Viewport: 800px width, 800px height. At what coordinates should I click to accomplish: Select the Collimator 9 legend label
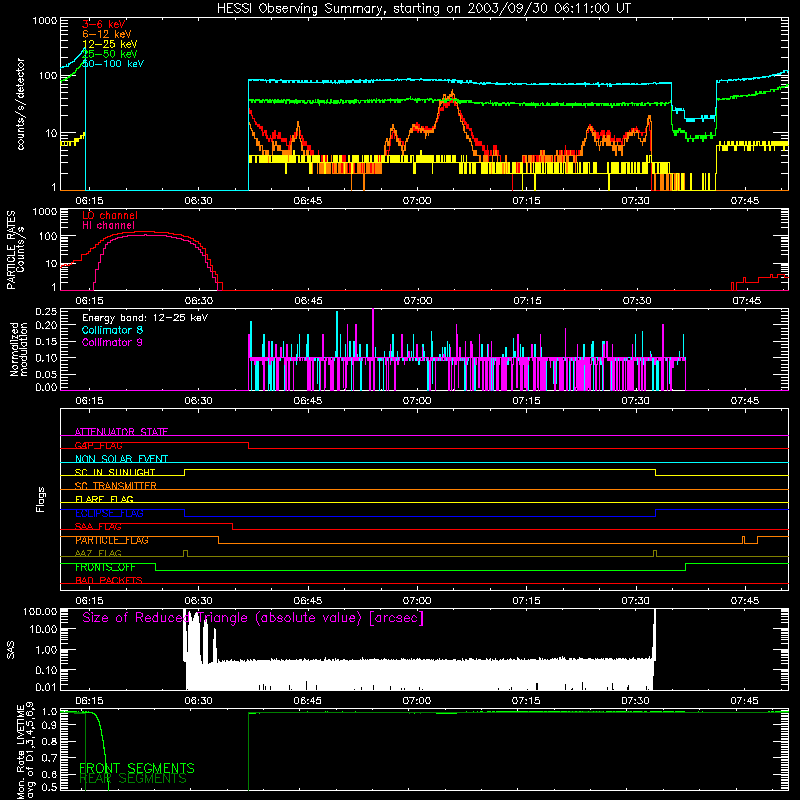tap(112, 342)
